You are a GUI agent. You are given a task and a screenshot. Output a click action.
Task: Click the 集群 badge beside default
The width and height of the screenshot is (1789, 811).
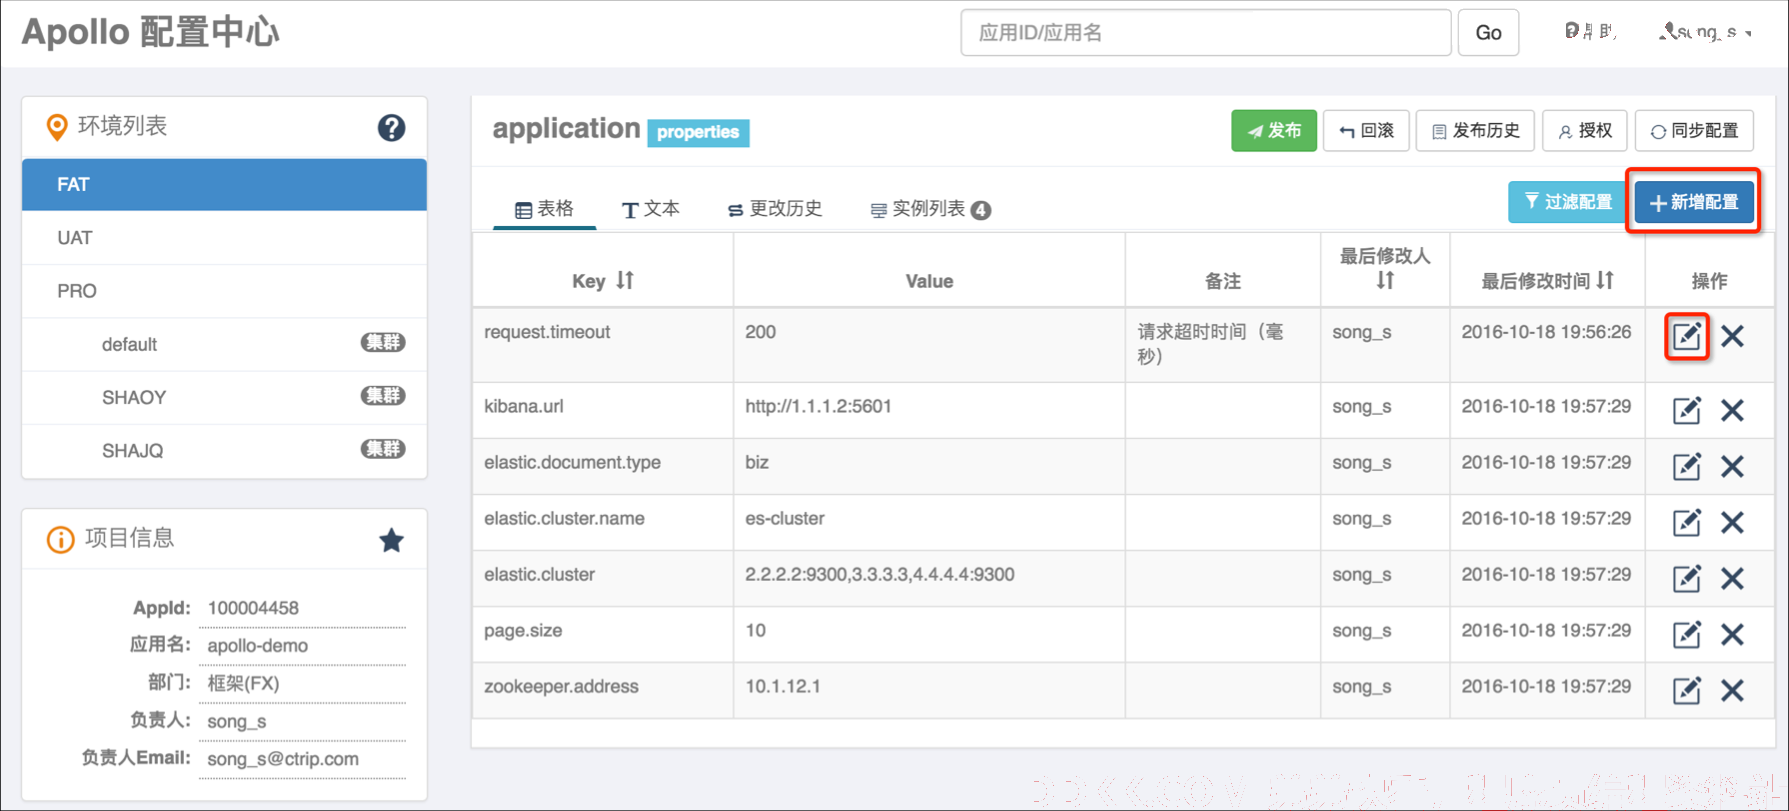(x=383, y=342)
